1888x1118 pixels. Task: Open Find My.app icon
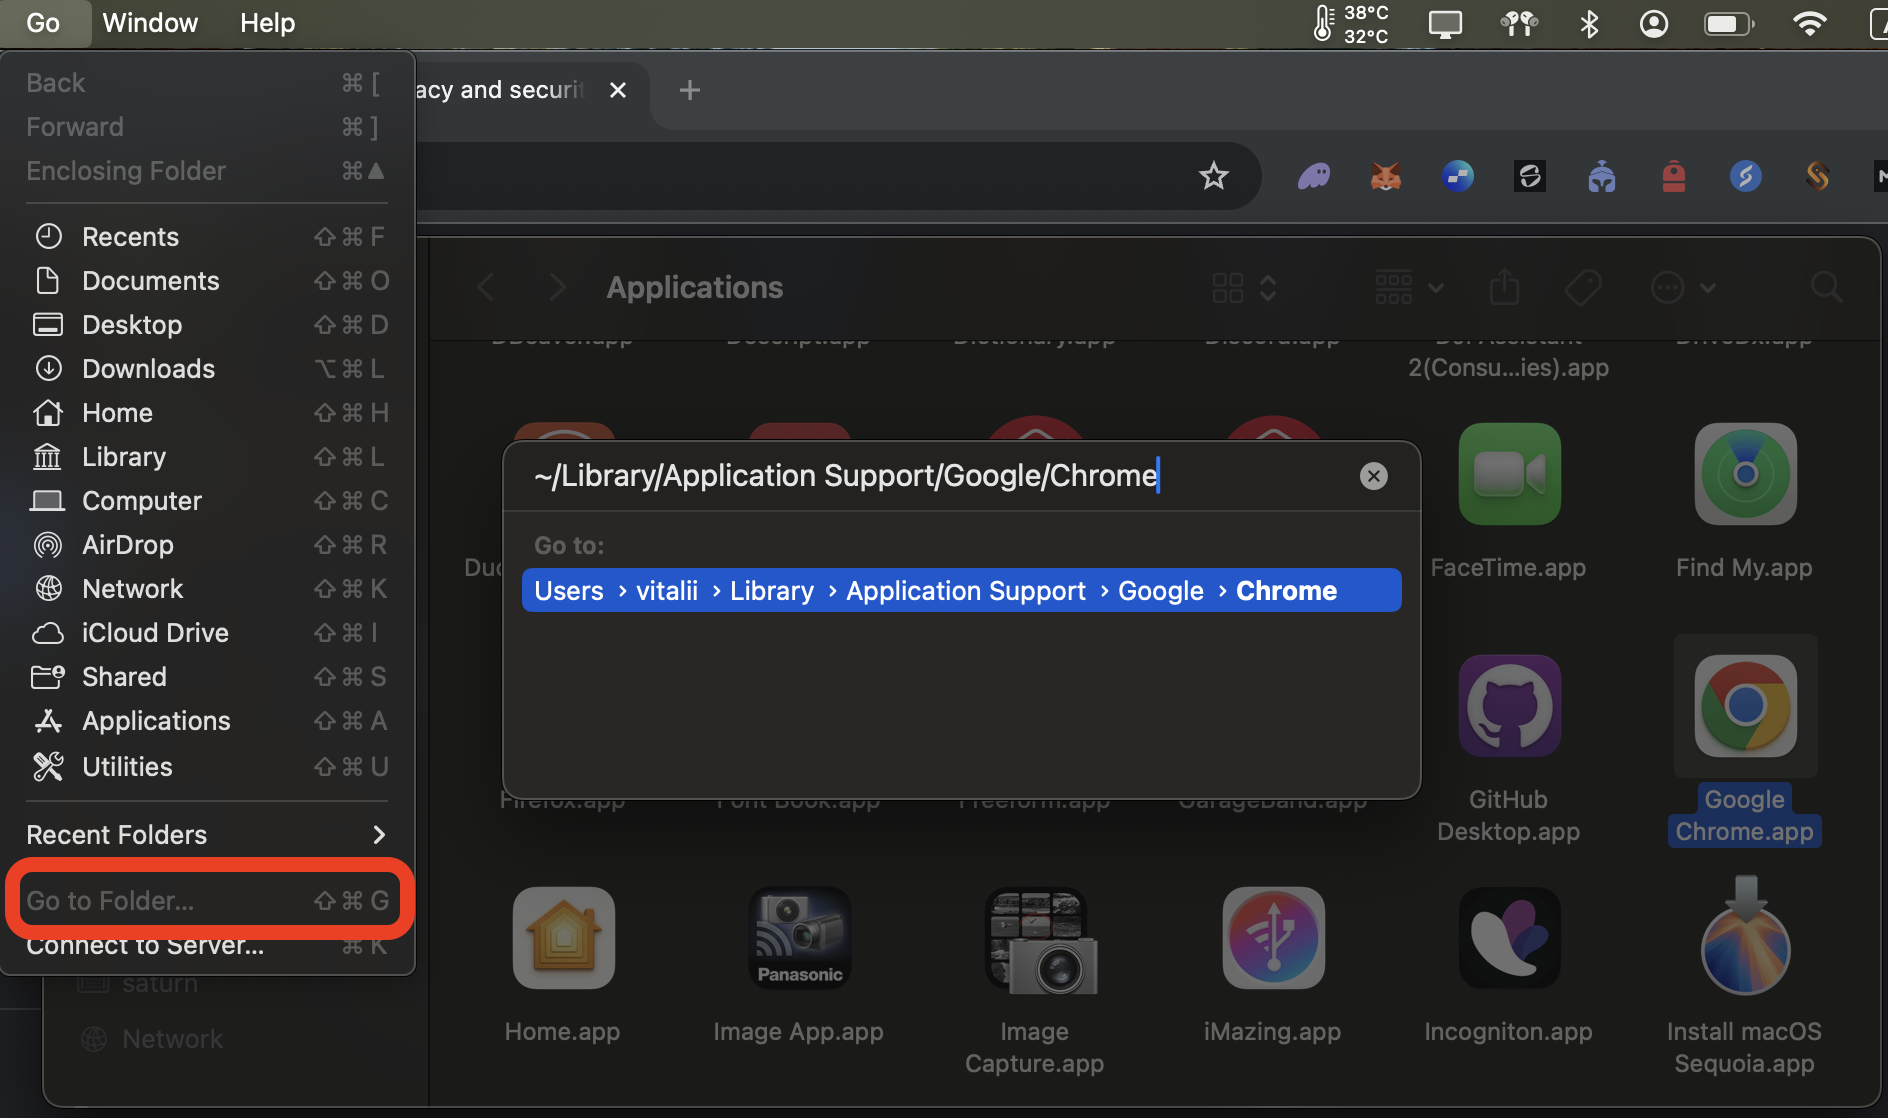click(x=1745, y=474)
